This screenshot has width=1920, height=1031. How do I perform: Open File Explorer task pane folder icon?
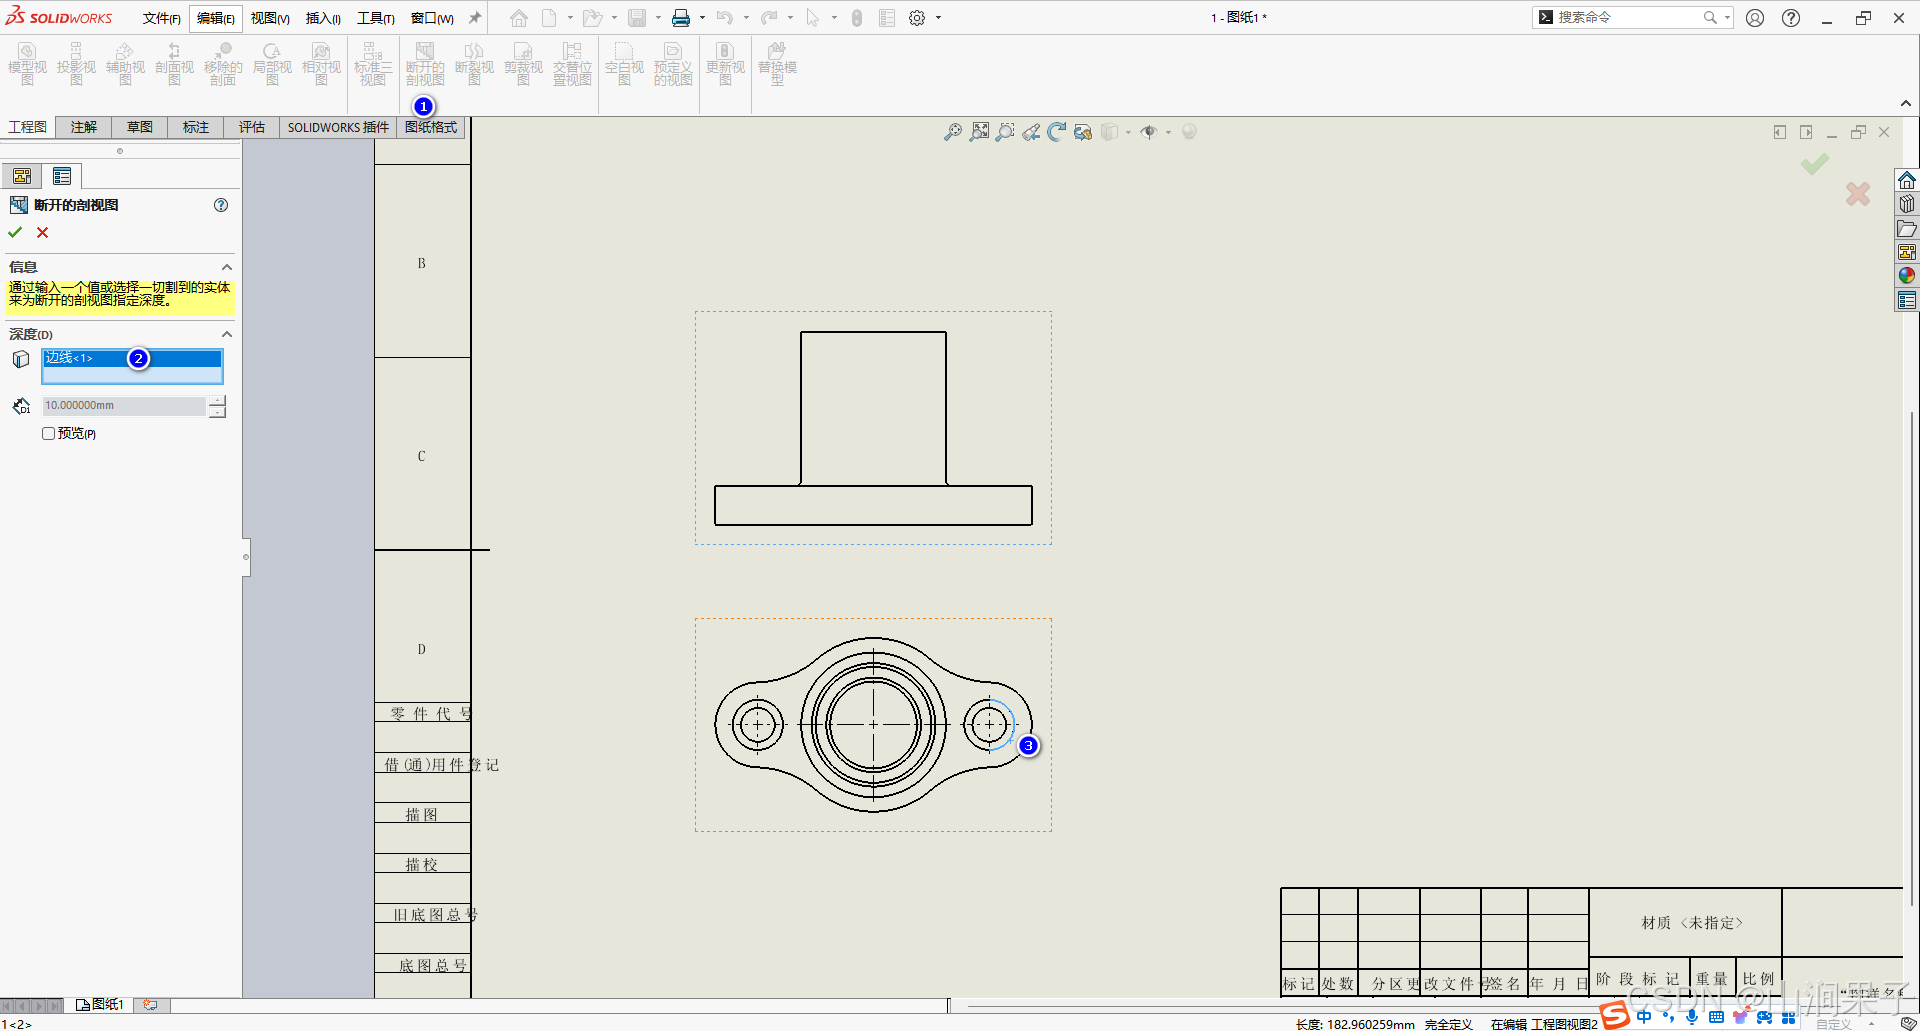click(x=1907, y=229)
